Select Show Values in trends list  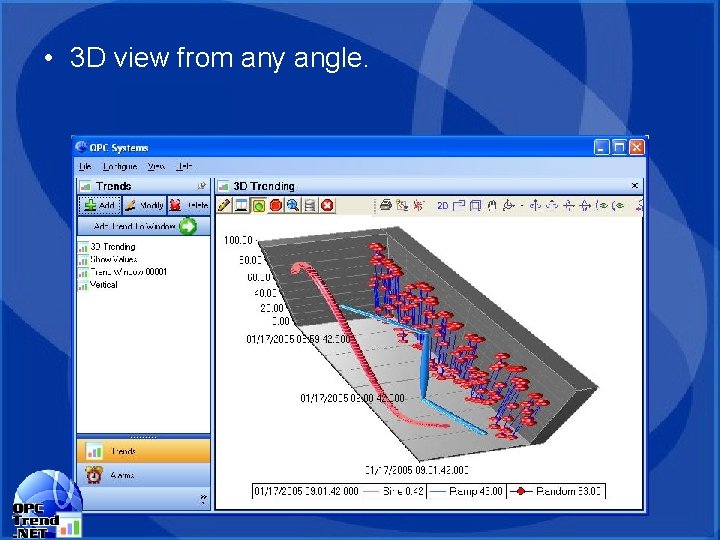(x=107, y=259)
